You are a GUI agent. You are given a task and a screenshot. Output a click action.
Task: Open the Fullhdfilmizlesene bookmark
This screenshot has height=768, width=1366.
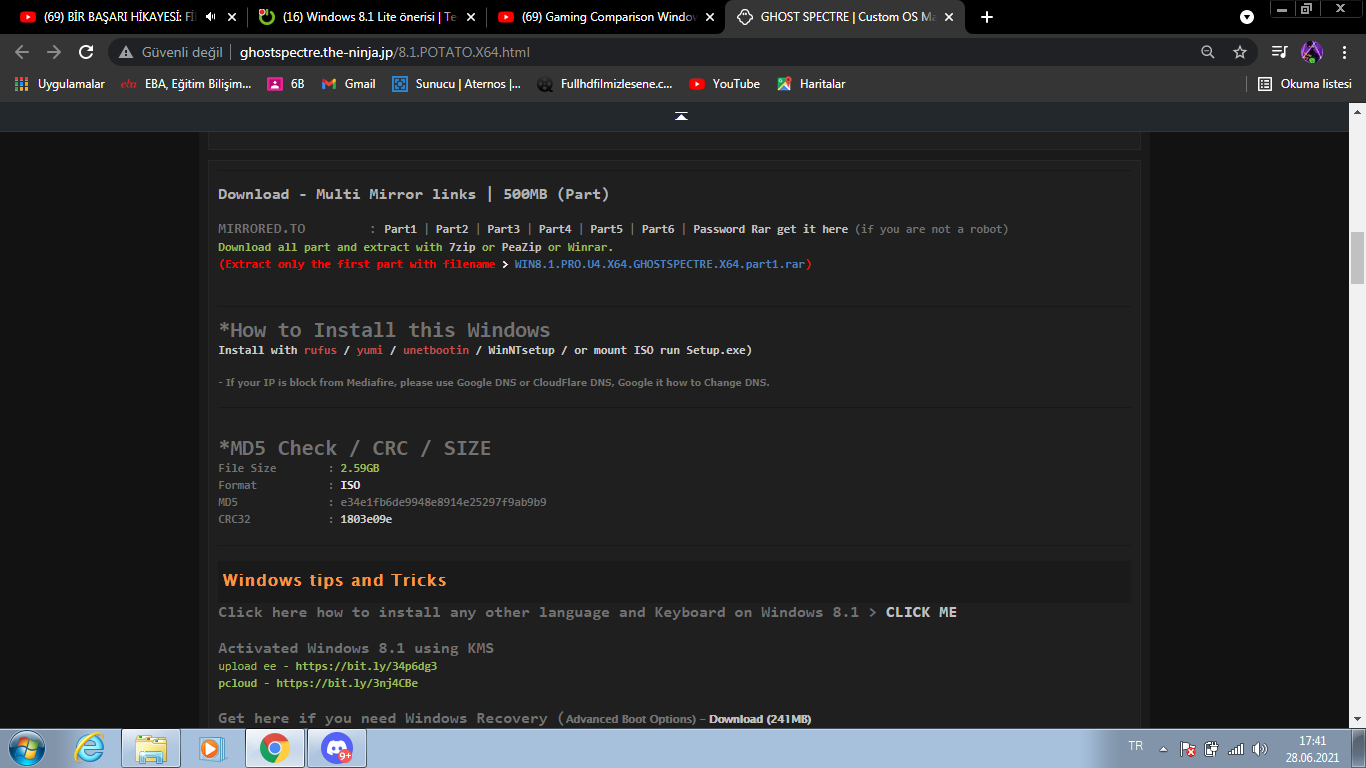605,84
